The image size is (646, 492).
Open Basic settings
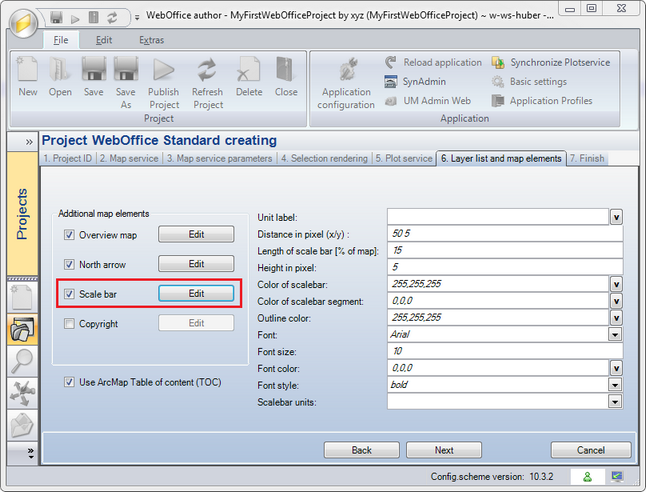(529, 82)
